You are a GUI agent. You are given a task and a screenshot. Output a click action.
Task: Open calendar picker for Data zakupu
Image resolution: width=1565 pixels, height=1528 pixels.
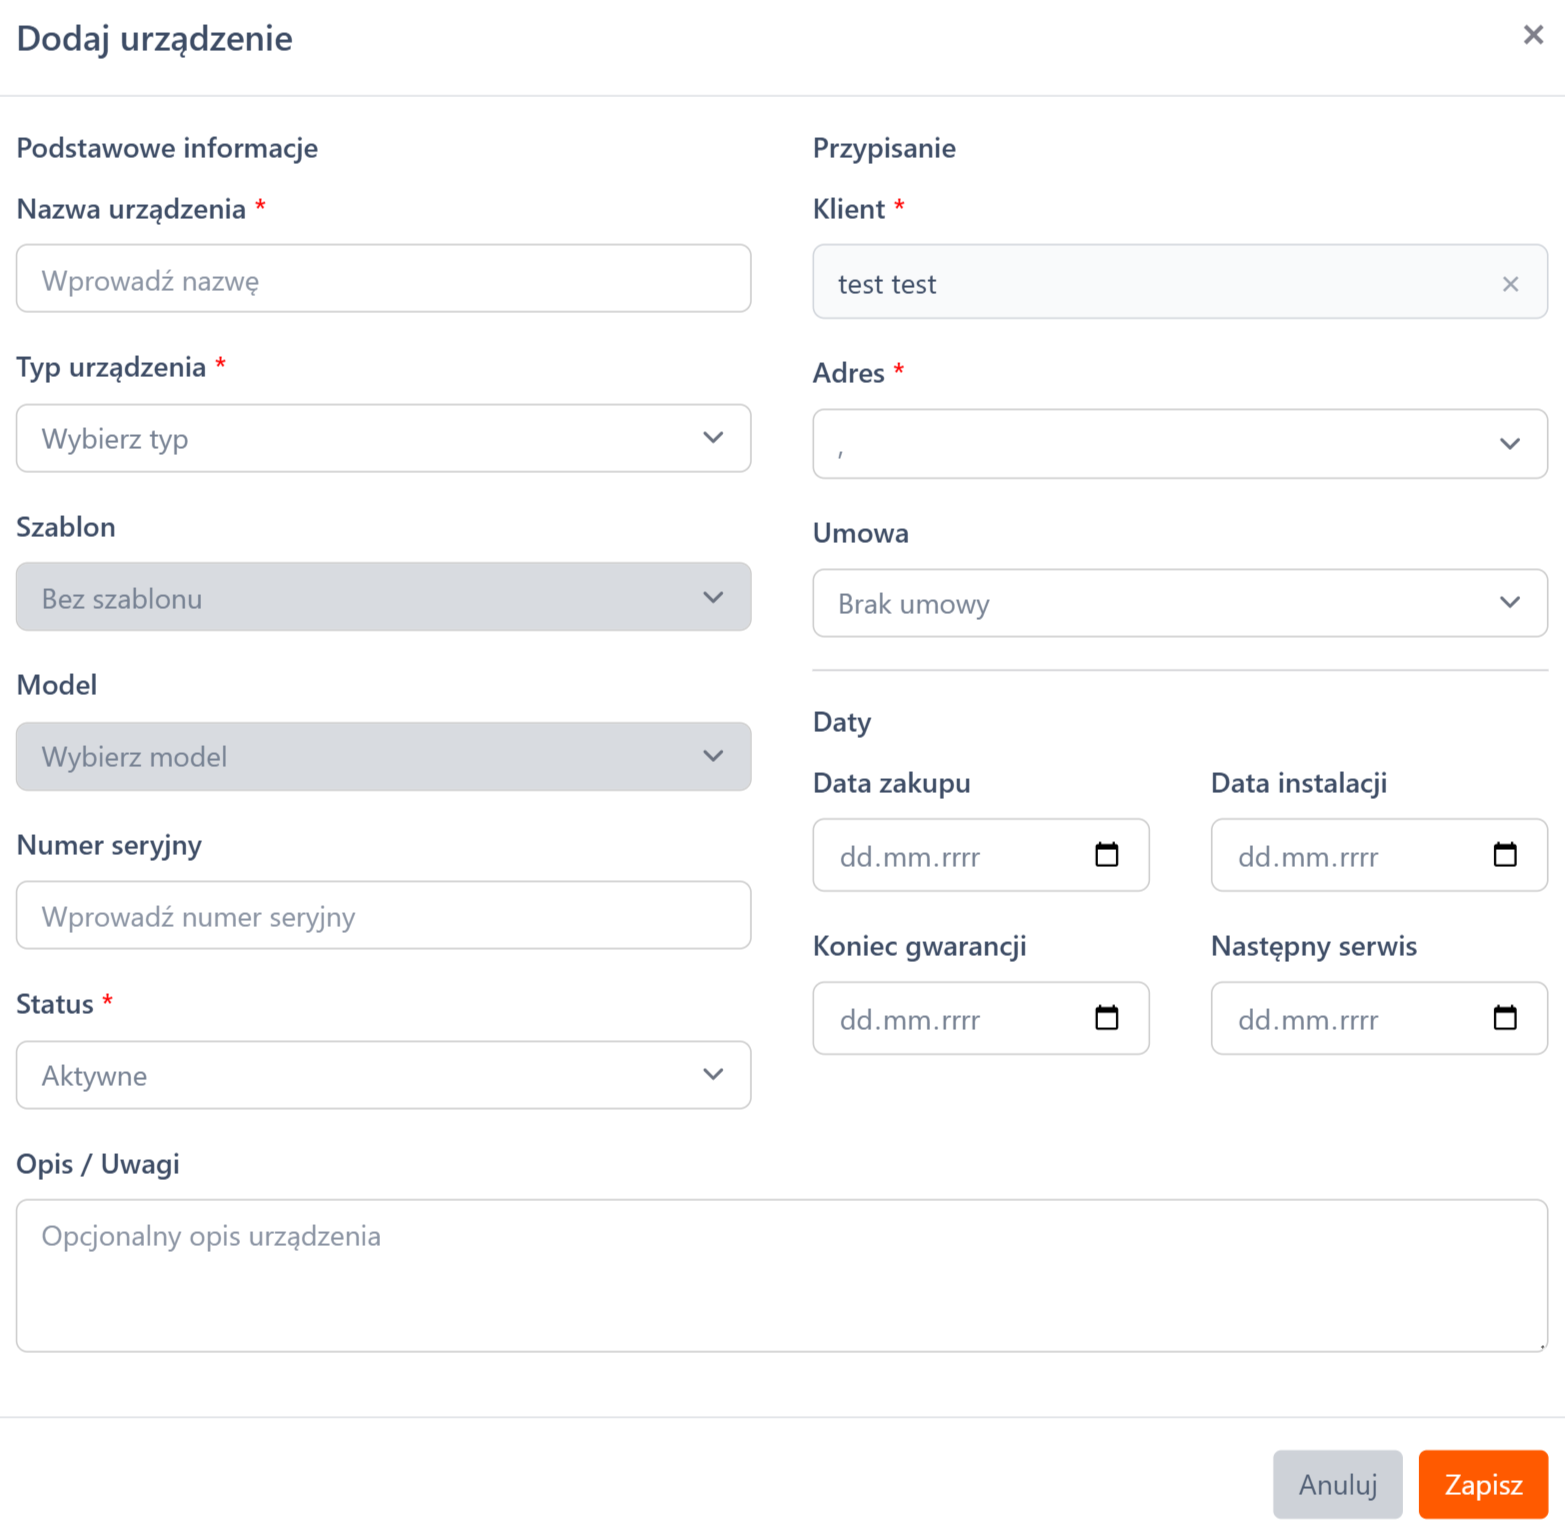point(1106,855)
